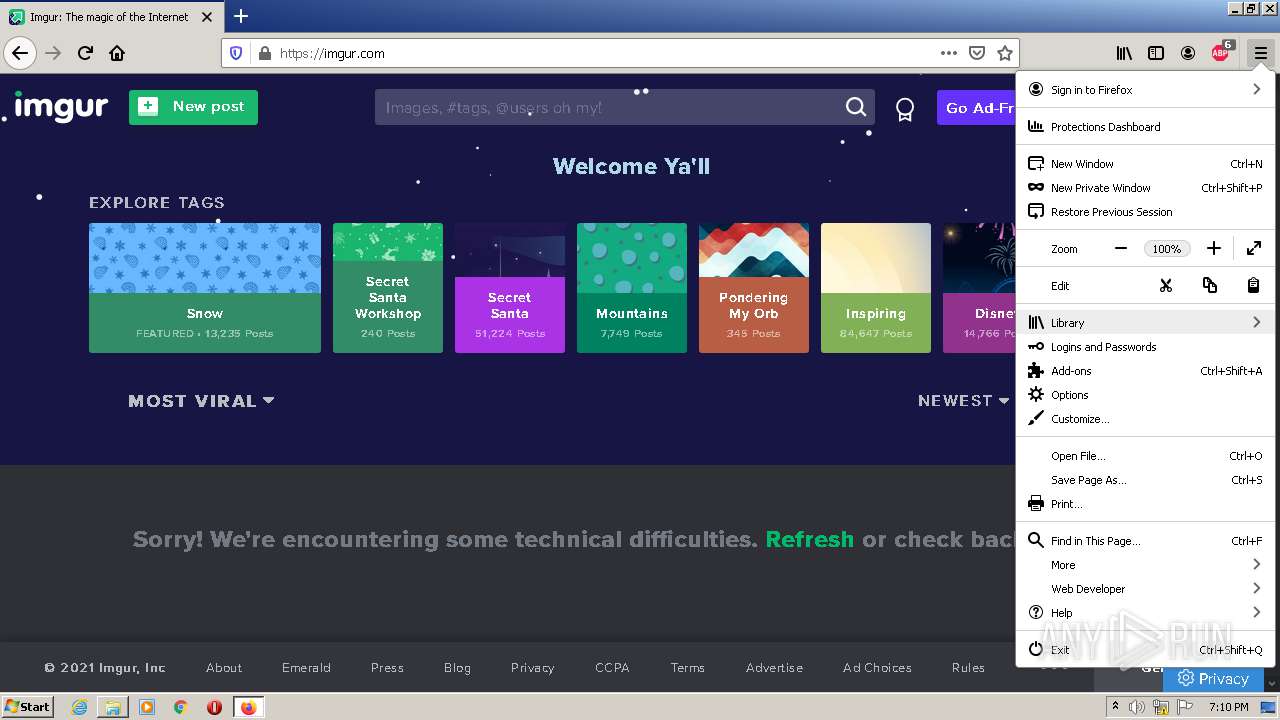
Task: Open the Emerald footer link
Action: 306,668
